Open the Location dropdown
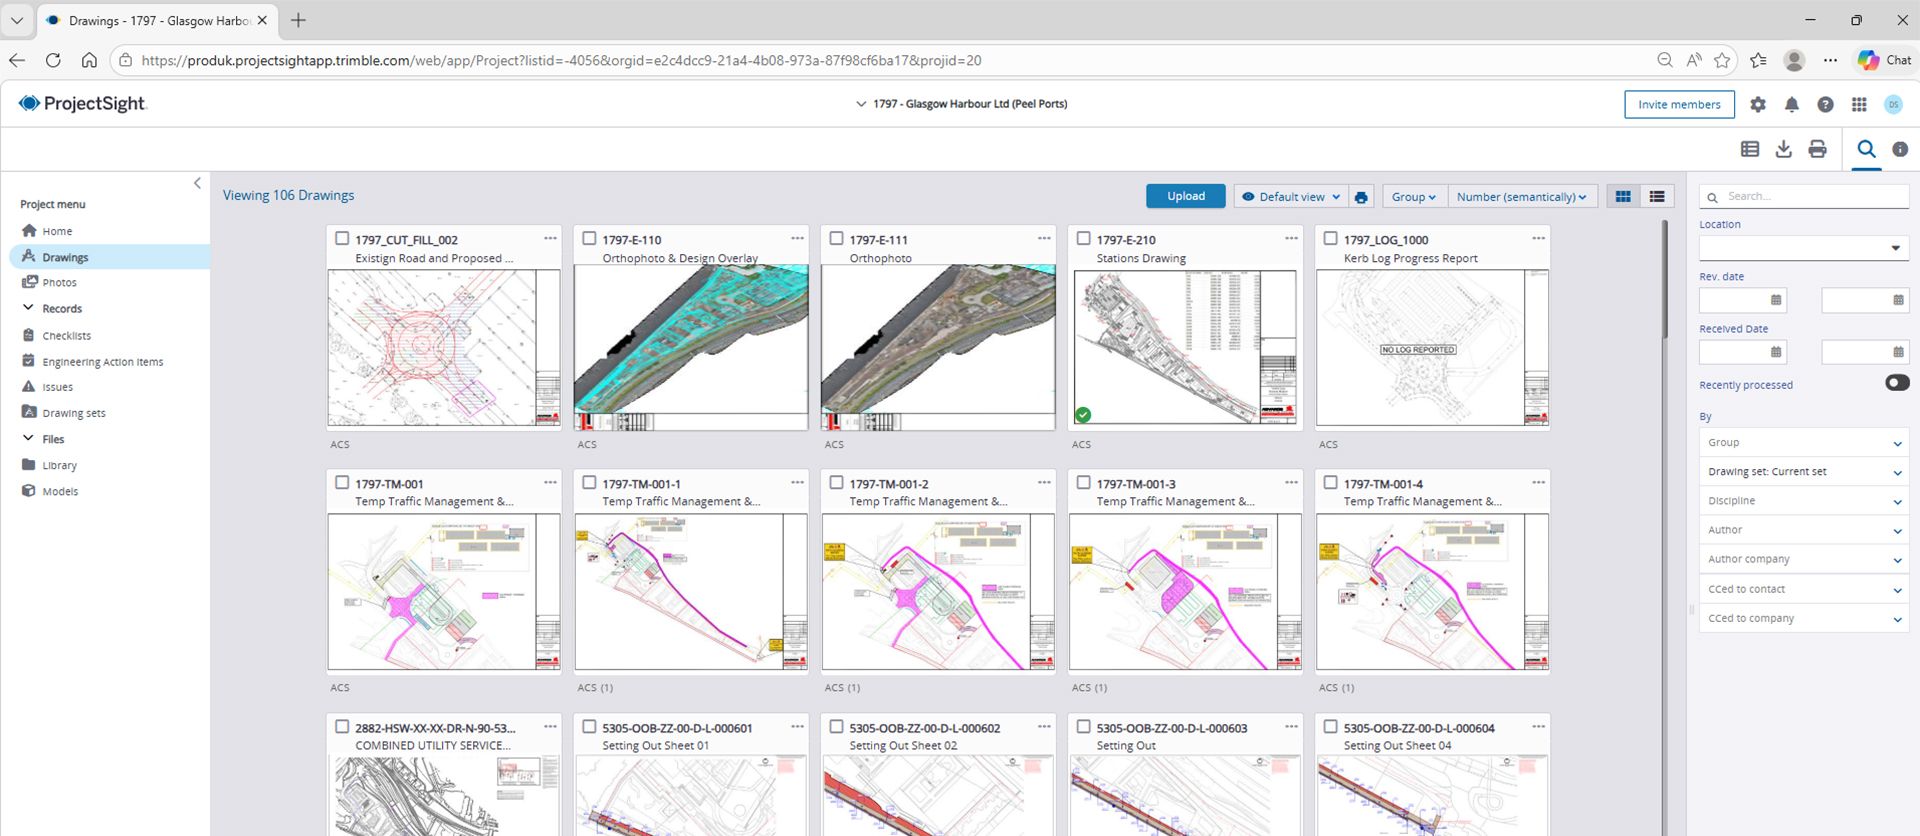 [x=1804, y=248]
